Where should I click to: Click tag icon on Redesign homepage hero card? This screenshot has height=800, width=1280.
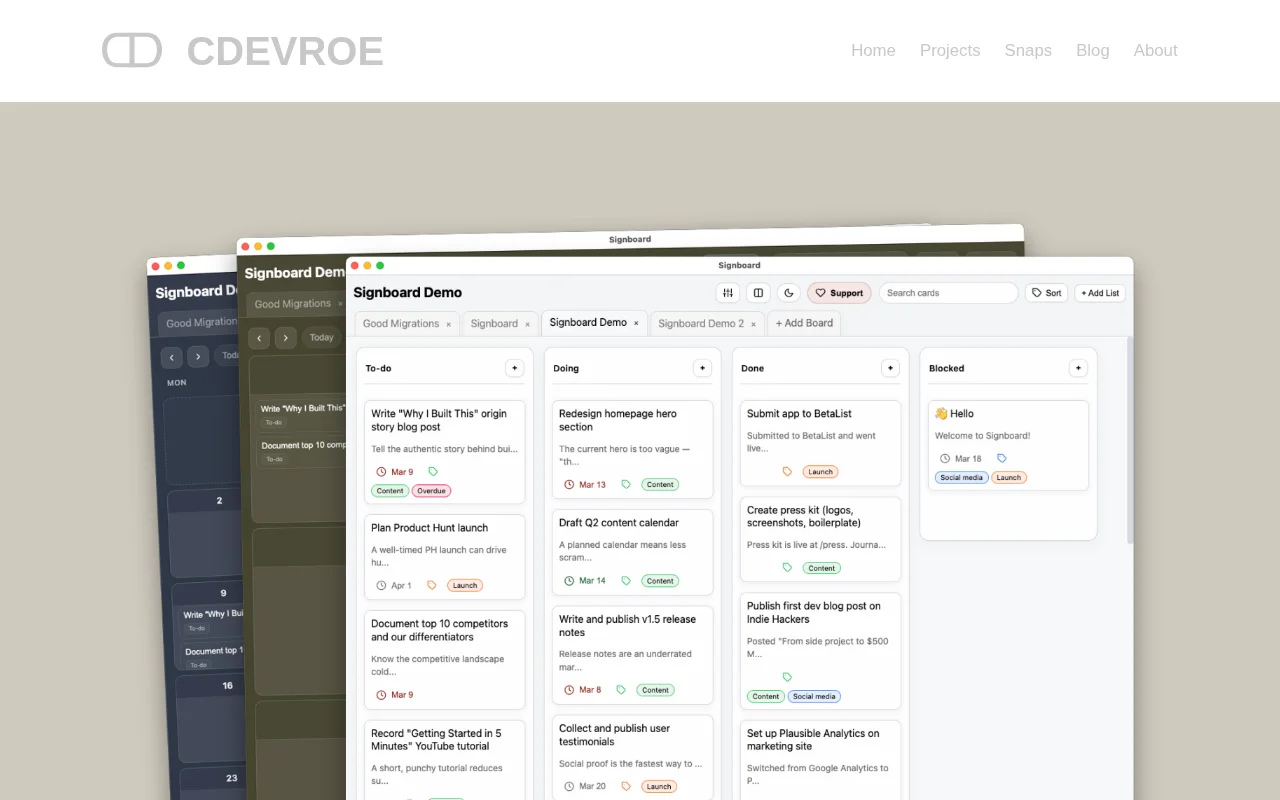click(x=626, y=484)
